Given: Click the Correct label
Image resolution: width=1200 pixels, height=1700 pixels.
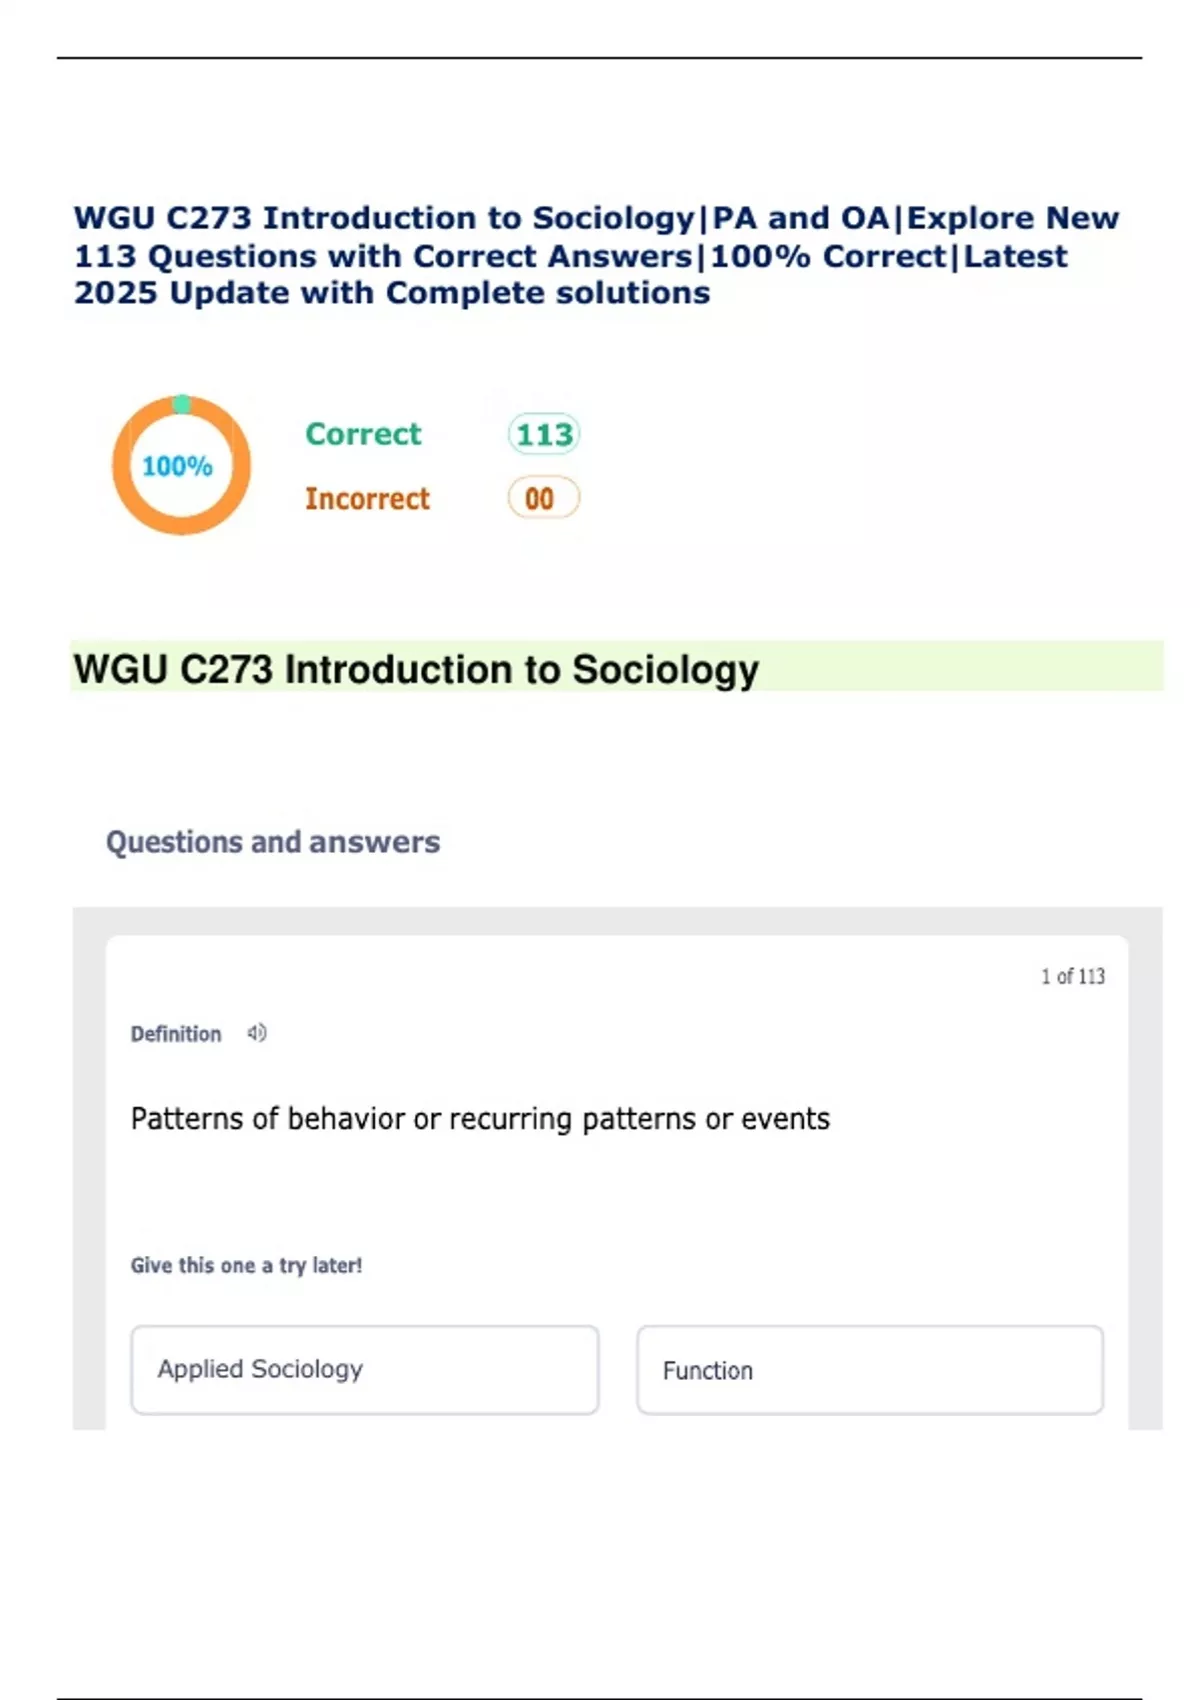Looking at the screenshot, I should (x=363, y=434).
